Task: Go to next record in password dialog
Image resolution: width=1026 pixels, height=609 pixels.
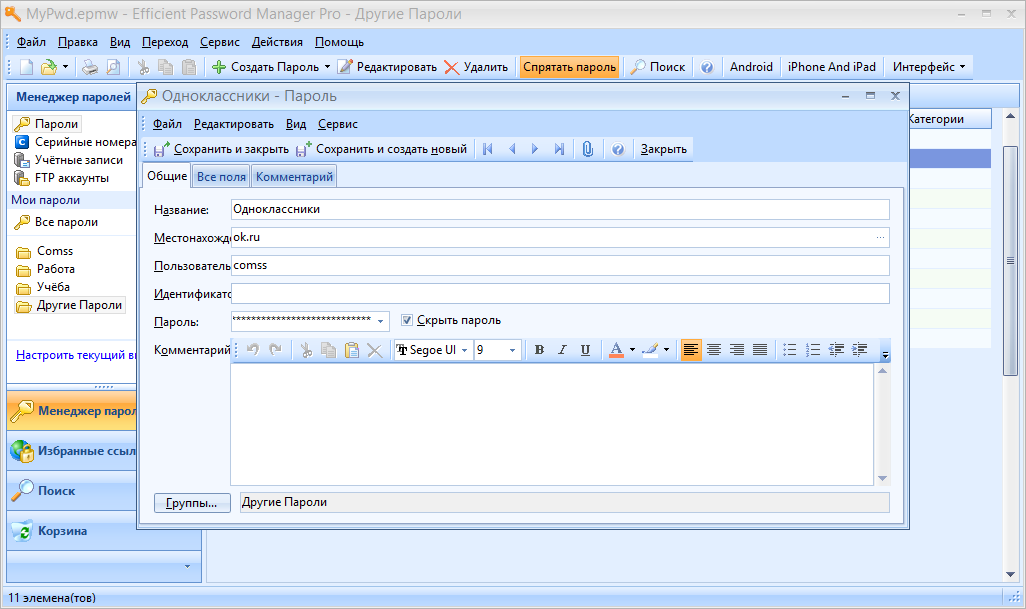Action: 535,149
